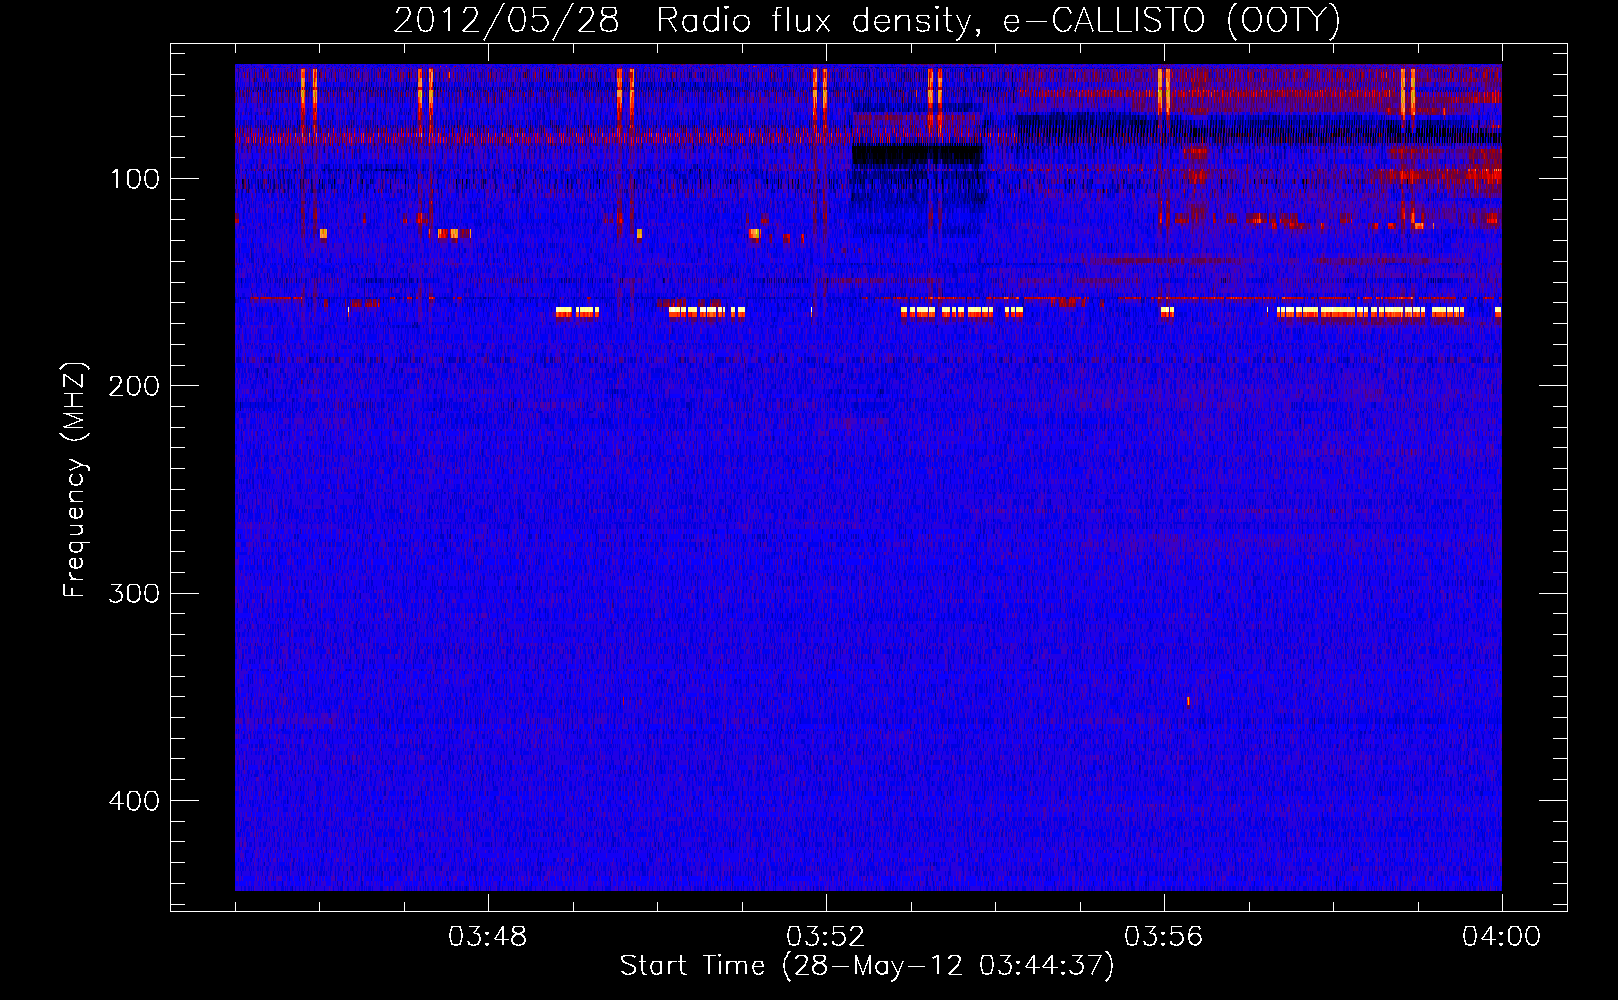Click the 100 frequency tick label
This screenshot has width=1618, height=1000.
tap(135, 179)
